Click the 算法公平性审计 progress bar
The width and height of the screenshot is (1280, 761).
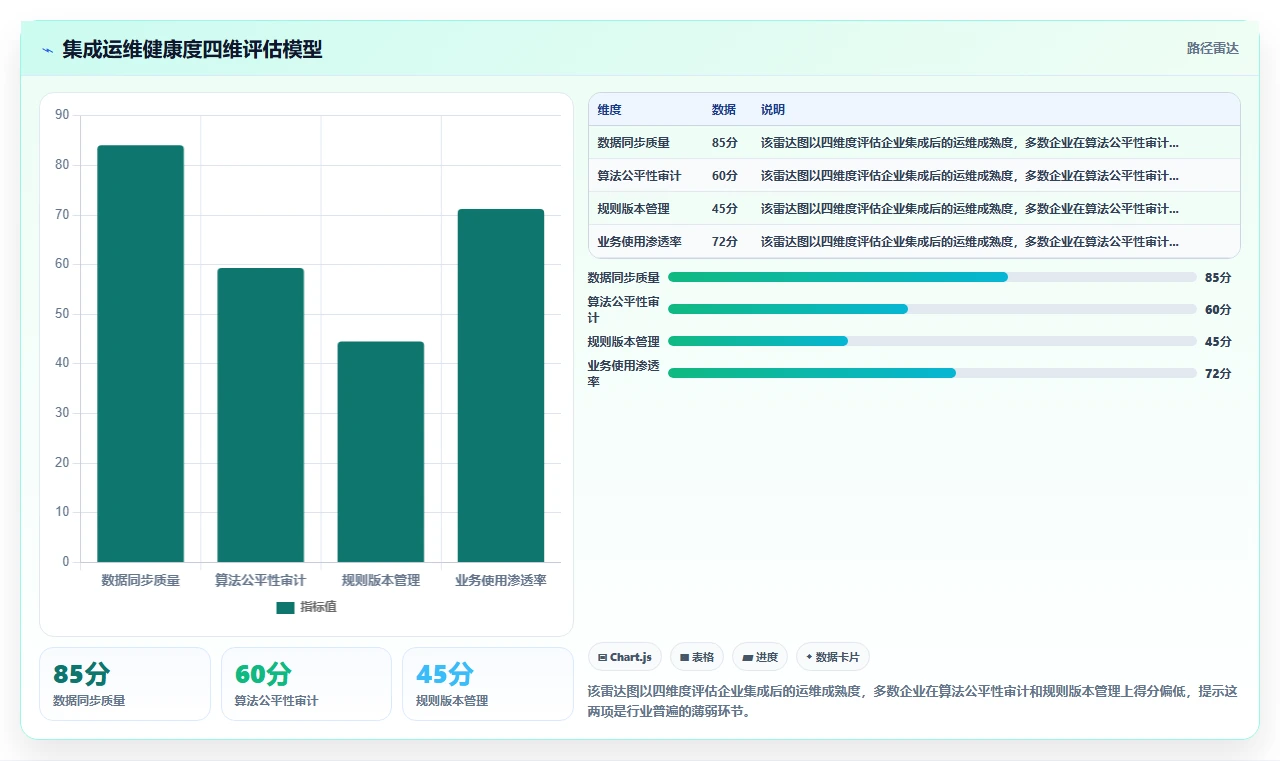pyautogui.click(x=932, y=309)
